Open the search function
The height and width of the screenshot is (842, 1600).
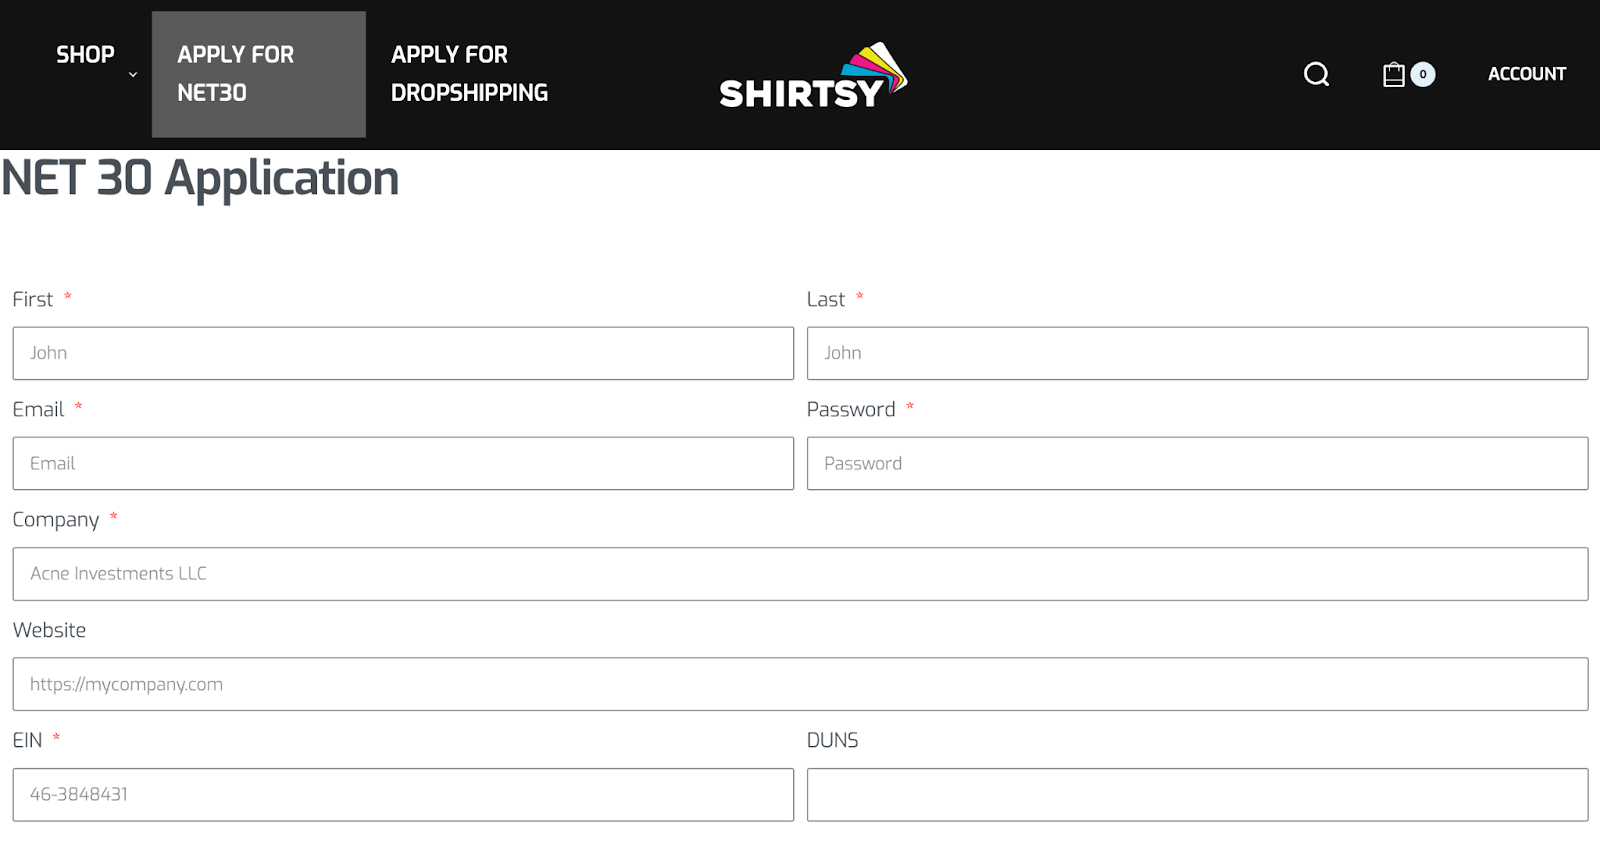(x=1315, y=74)
